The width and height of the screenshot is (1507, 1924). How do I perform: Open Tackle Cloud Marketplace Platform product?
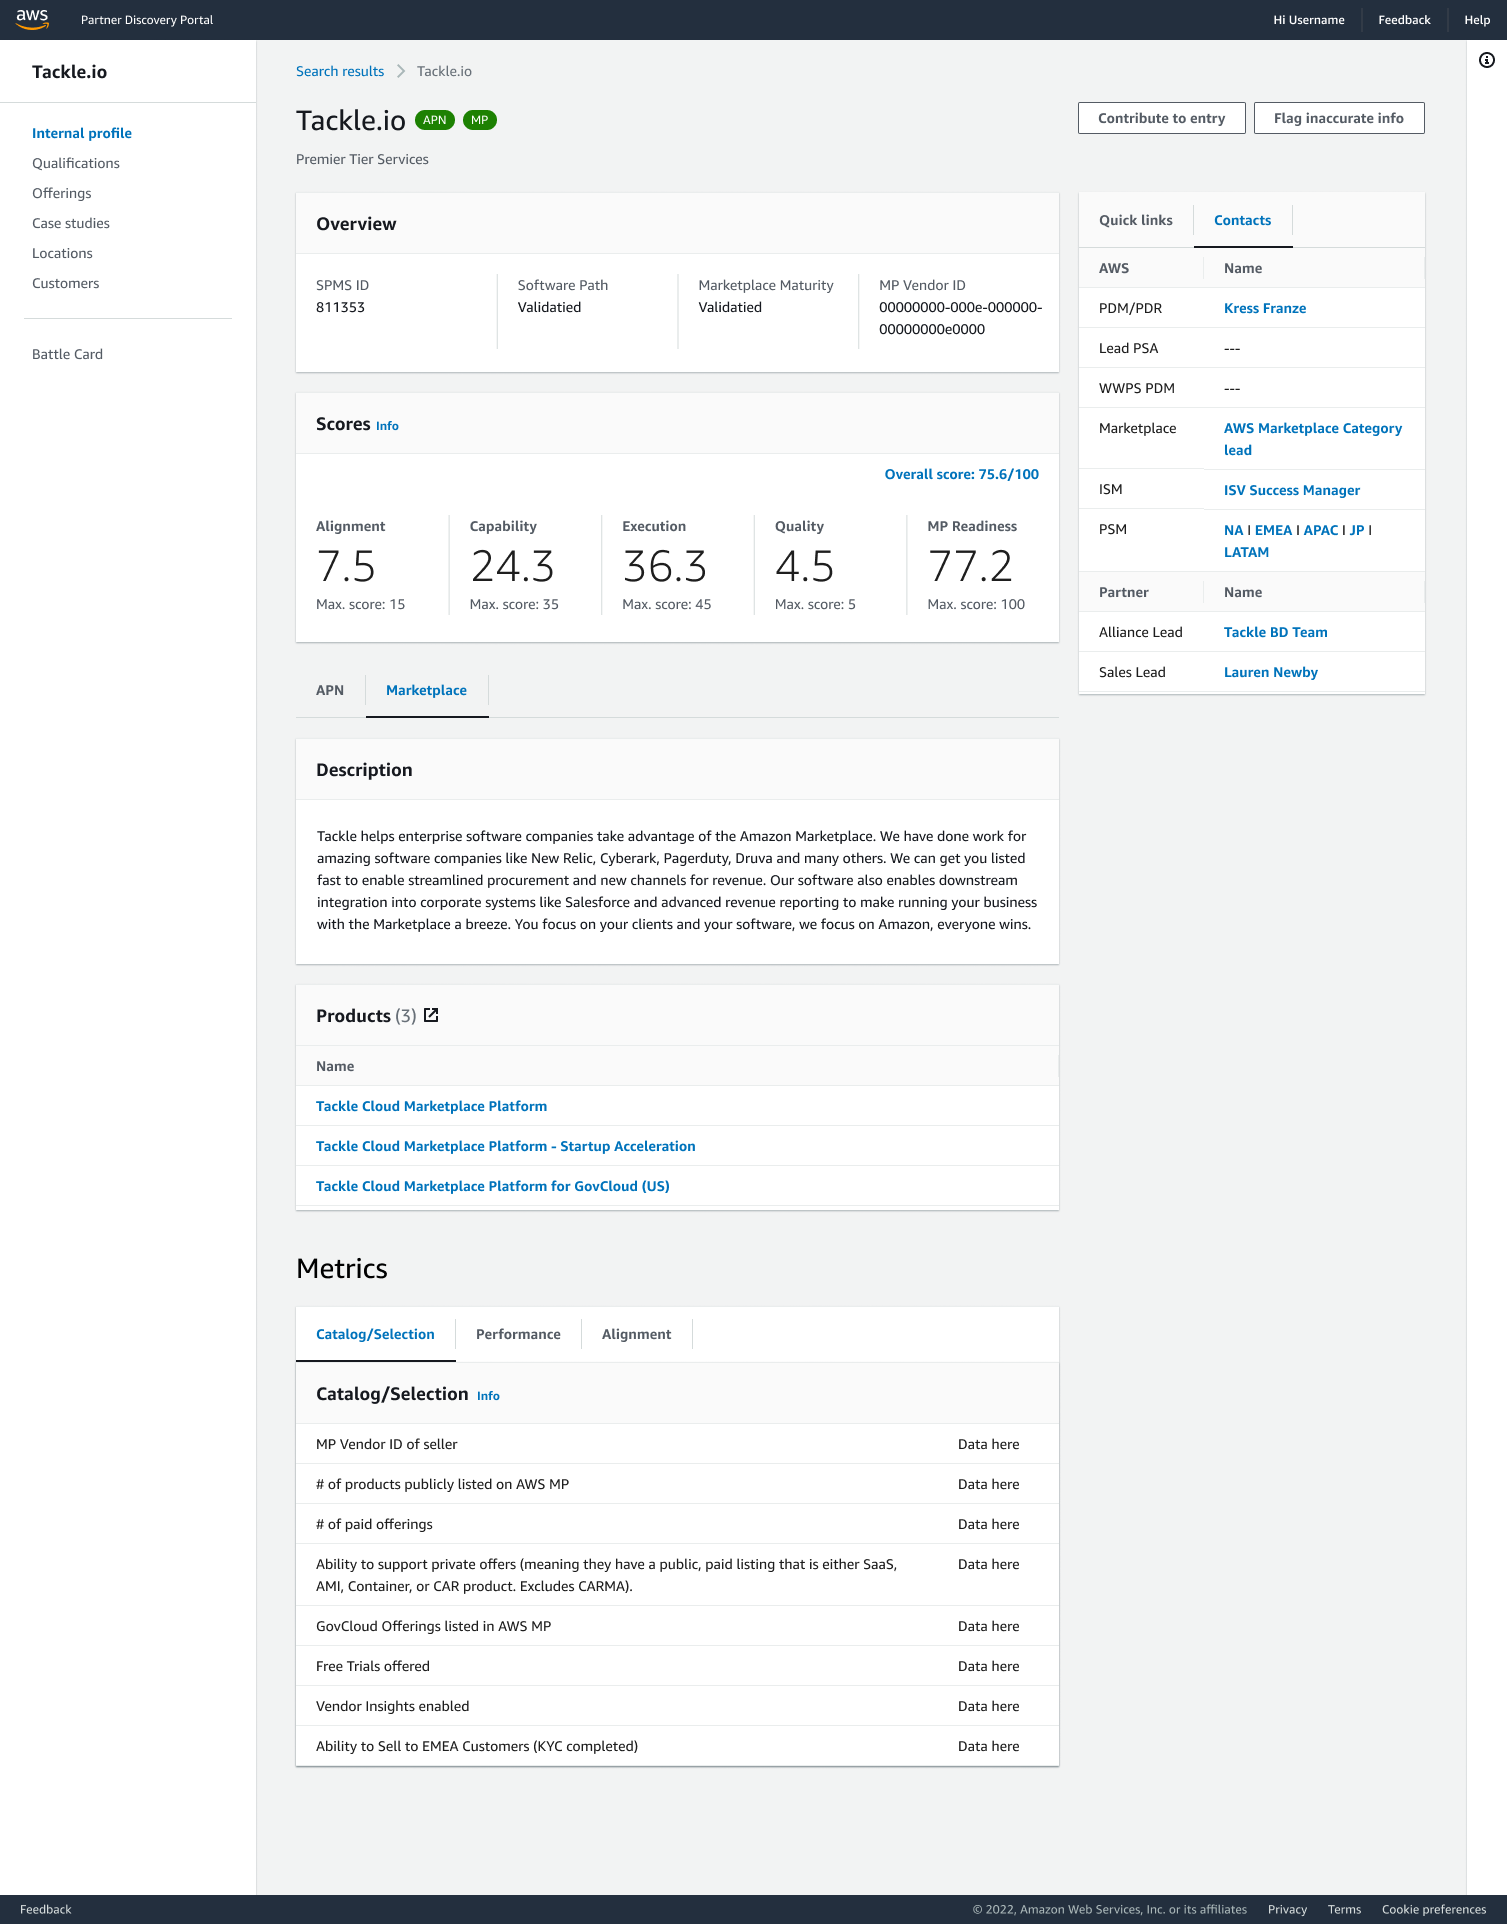[431, 1106]
